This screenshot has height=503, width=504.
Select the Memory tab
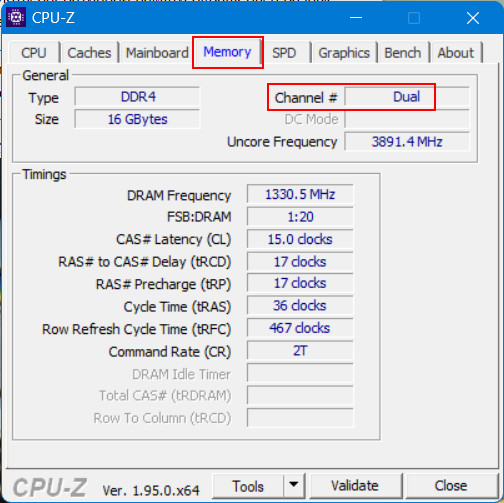click(x=227, y=52)
